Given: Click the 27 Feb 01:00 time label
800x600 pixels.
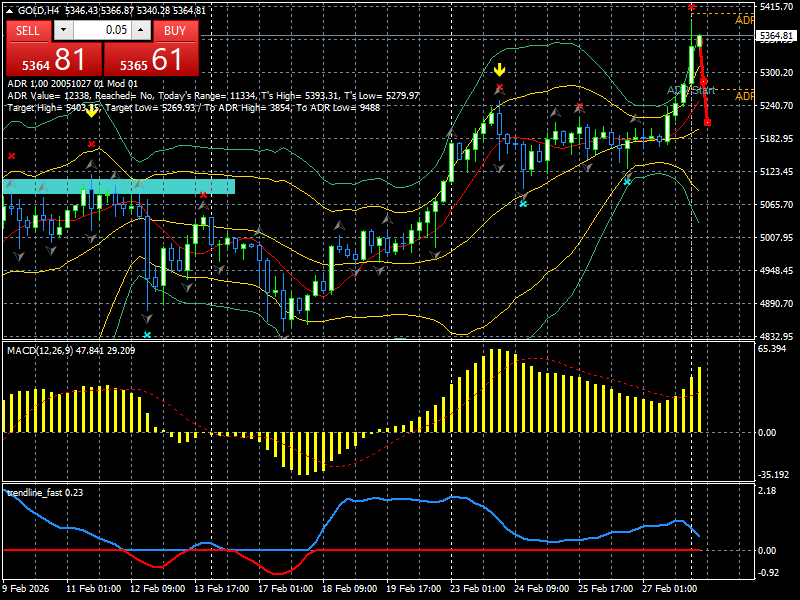Looking at the screenshot, I should coord(670,588).
